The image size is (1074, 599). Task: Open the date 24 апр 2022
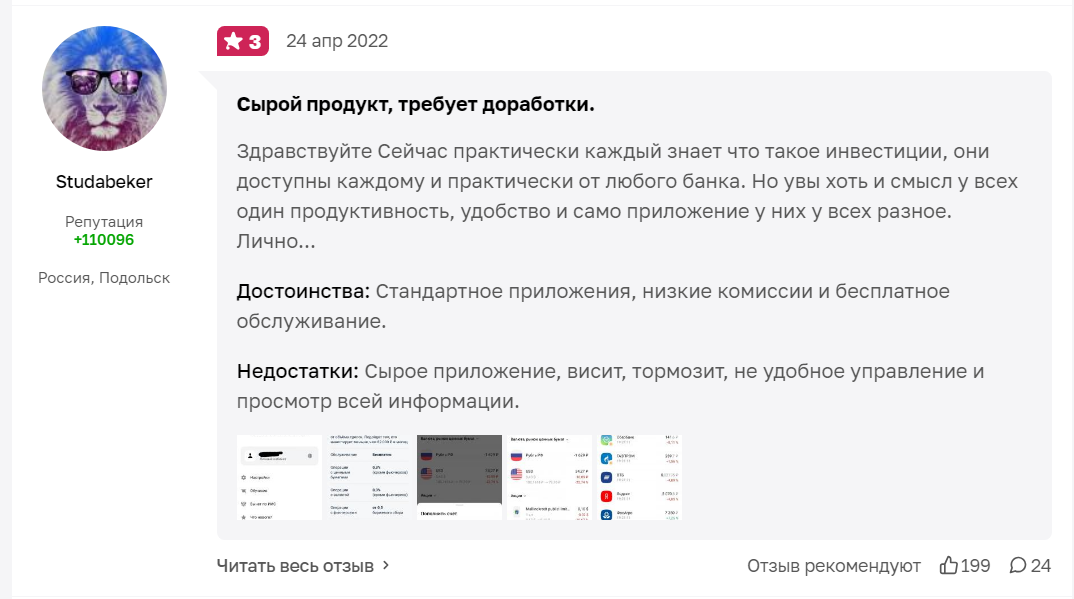(337, 41)
